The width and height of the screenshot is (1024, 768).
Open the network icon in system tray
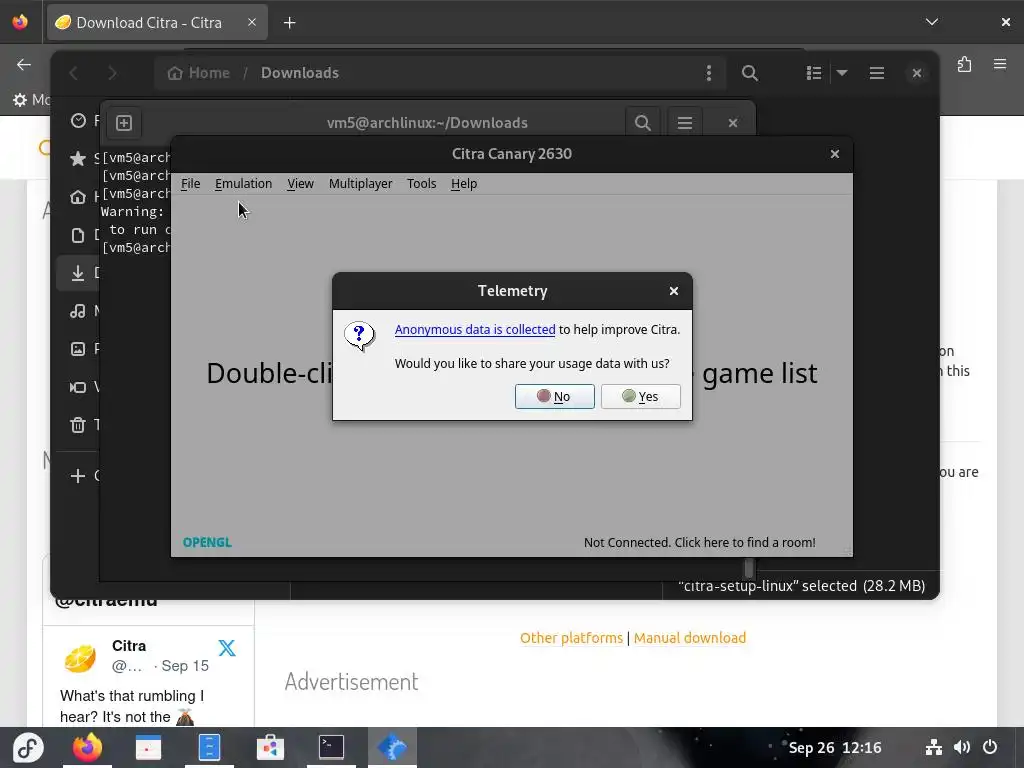tap(934, 747)
